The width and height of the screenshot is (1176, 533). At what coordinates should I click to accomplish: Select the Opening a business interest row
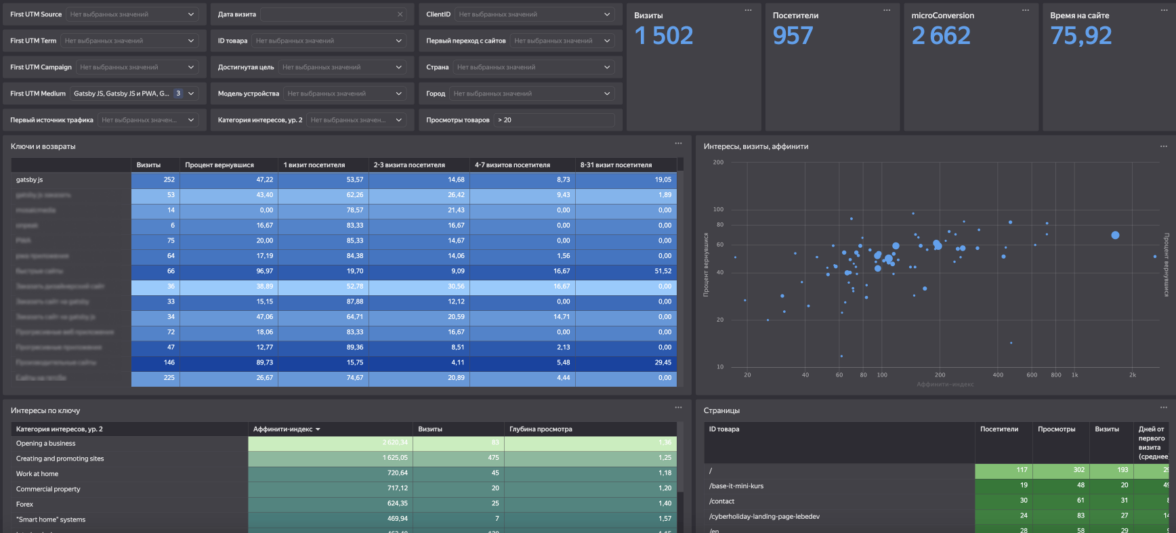coord(46,443)
